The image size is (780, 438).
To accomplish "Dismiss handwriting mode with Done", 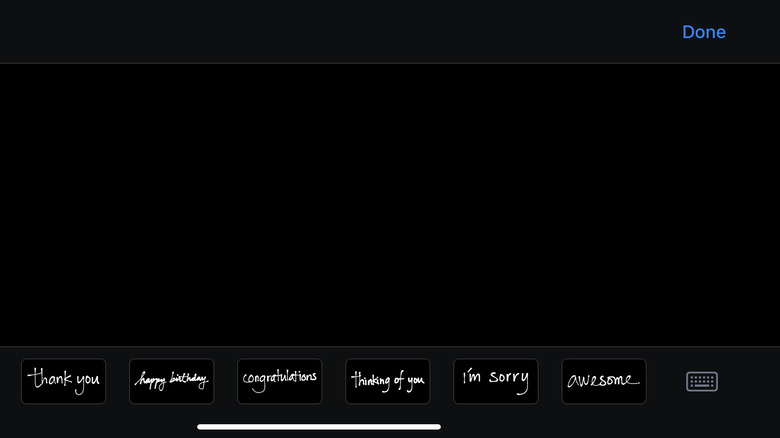I will point(703,32).
